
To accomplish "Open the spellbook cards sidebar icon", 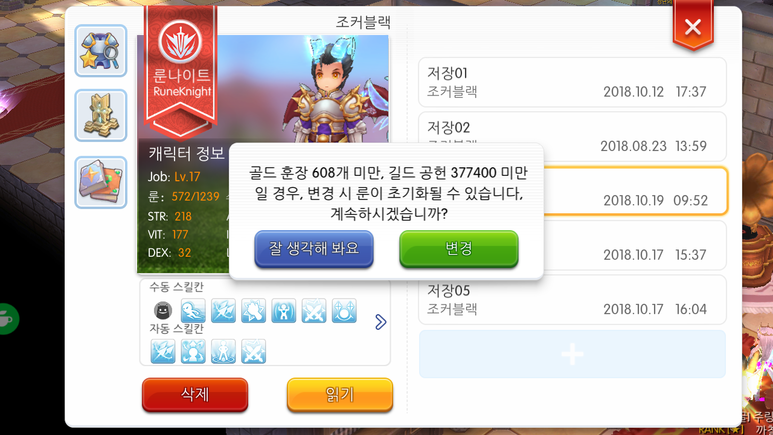I will click(101, 182).
